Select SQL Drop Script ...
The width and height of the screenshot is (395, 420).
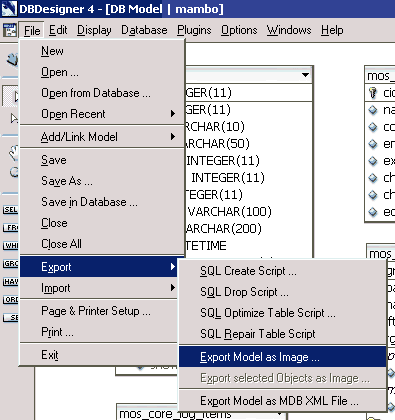tap(283, 292)
